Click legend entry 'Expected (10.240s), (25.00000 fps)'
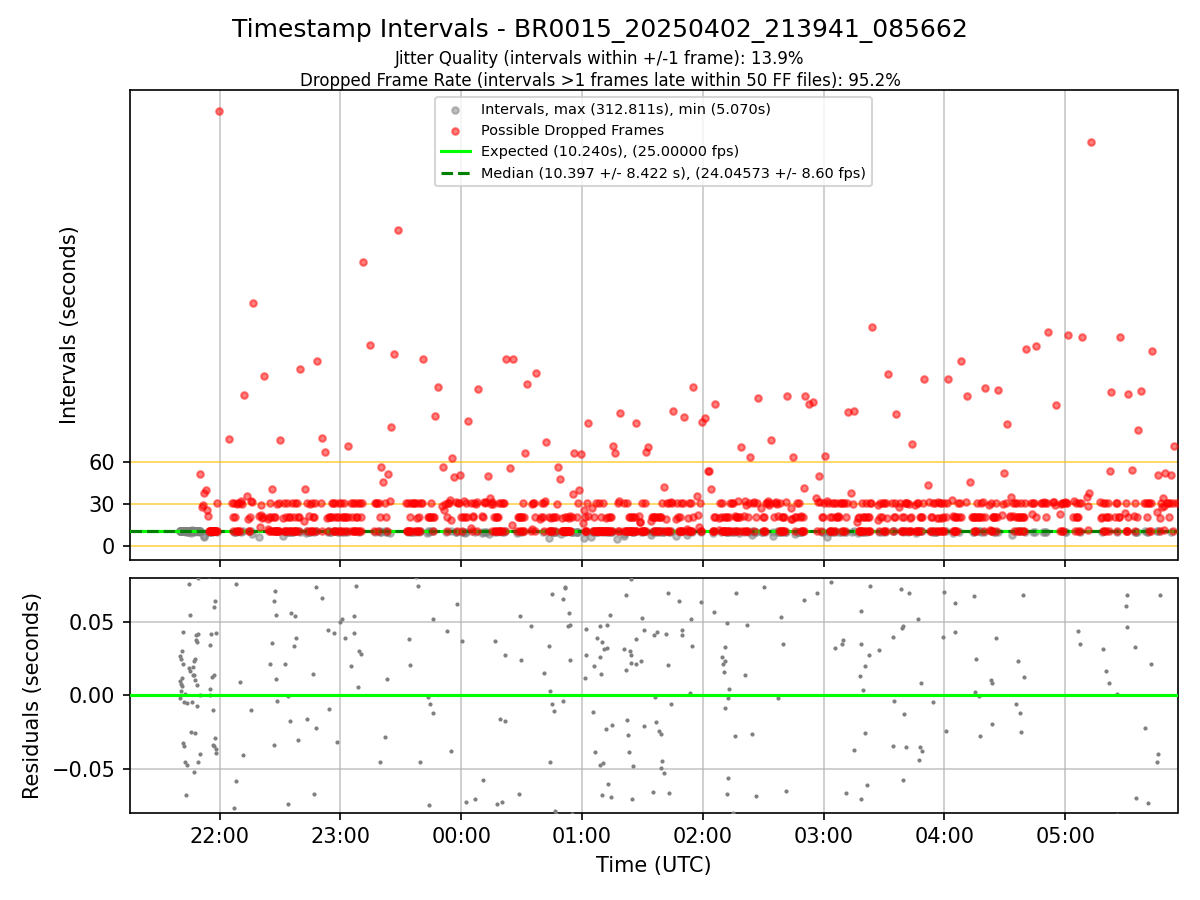This screenshot has width=1200, height=900. click(x=610, y=151)
